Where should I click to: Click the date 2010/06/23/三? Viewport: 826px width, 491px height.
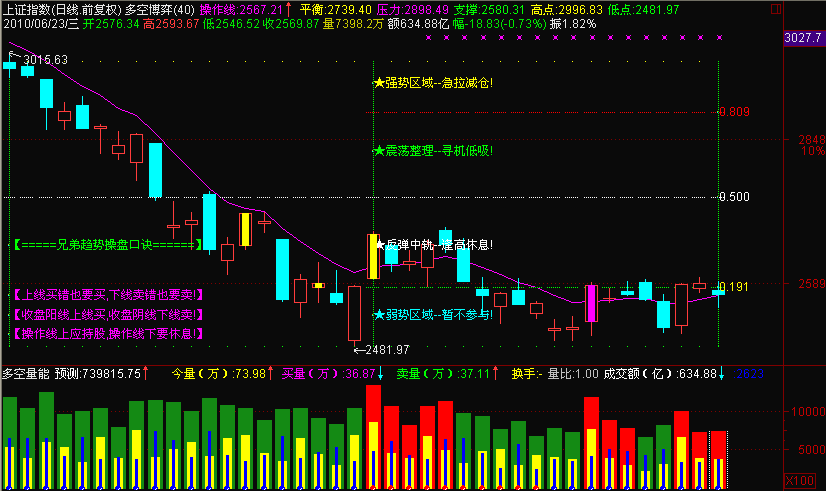[41, 24]
